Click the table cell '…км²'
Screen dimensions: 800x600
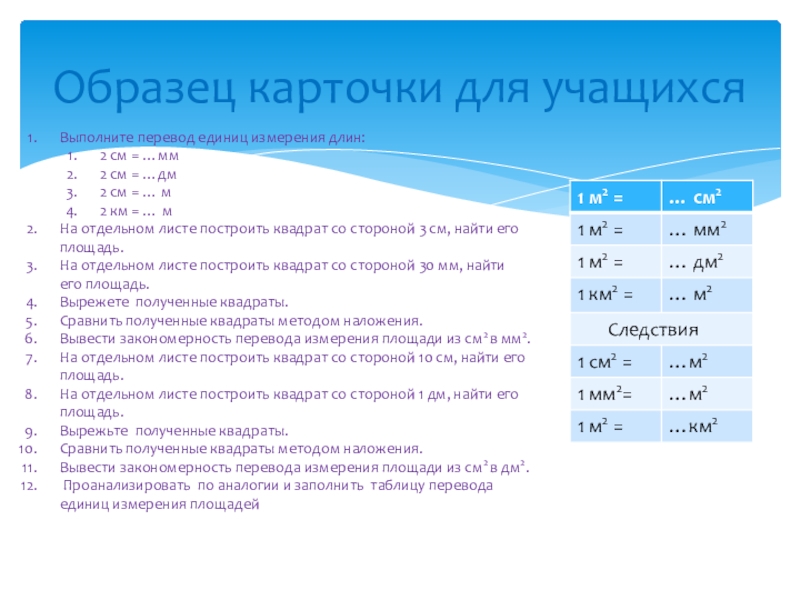point(707,426)
